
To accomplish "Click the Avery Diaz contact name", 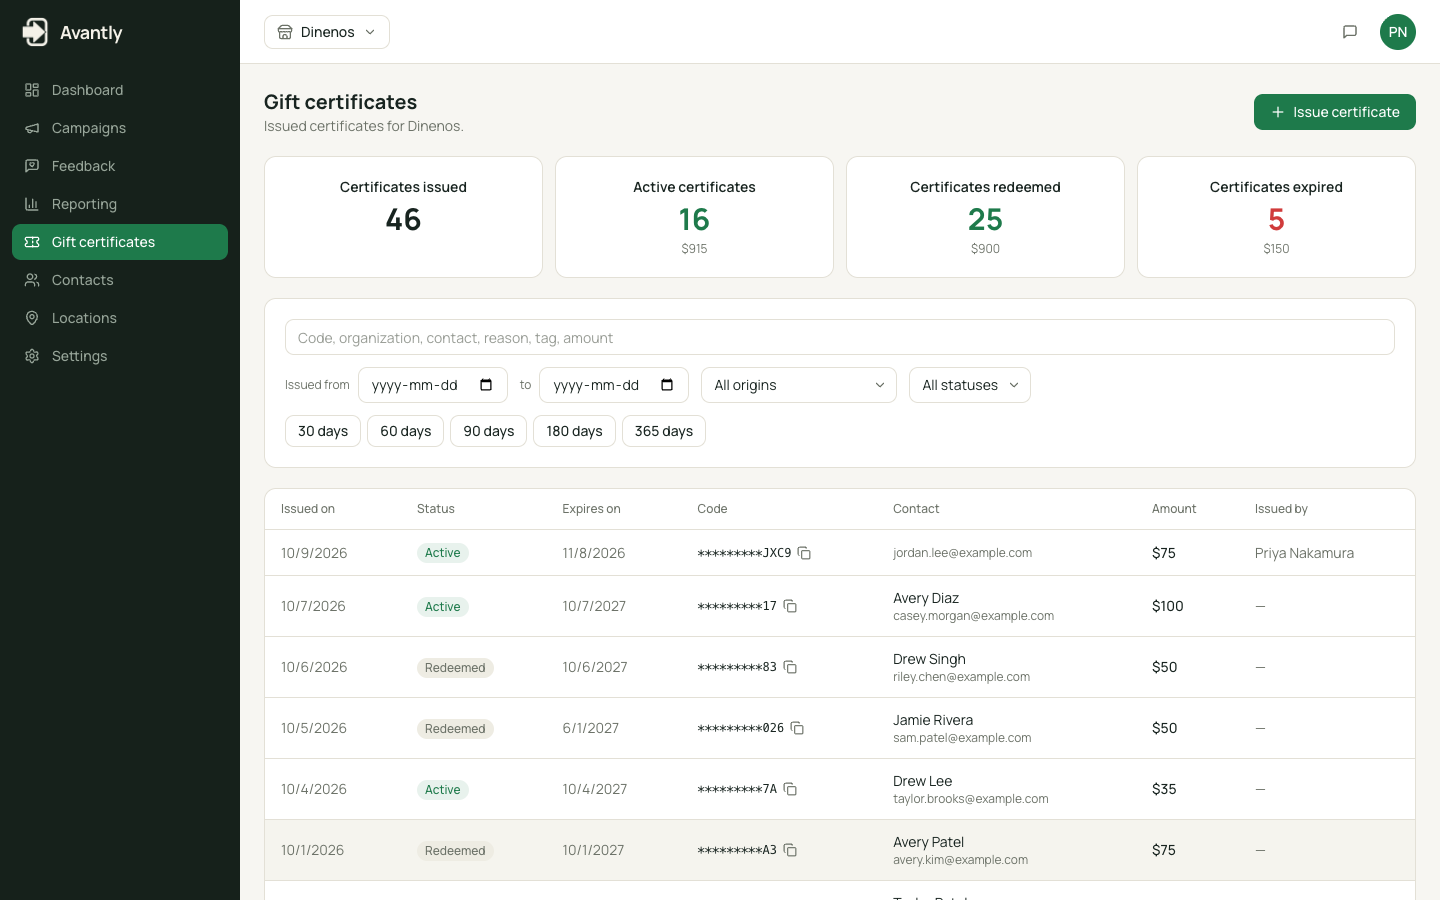I will pos(926,598).
